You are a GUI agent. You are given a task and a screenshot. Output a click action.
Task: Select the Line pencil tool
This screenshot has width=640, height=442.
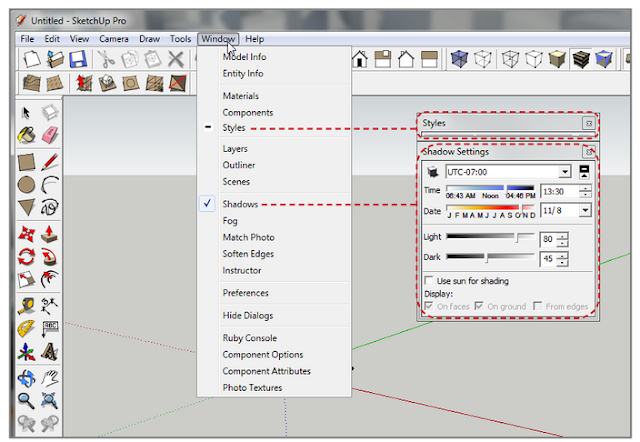[49, 162]
